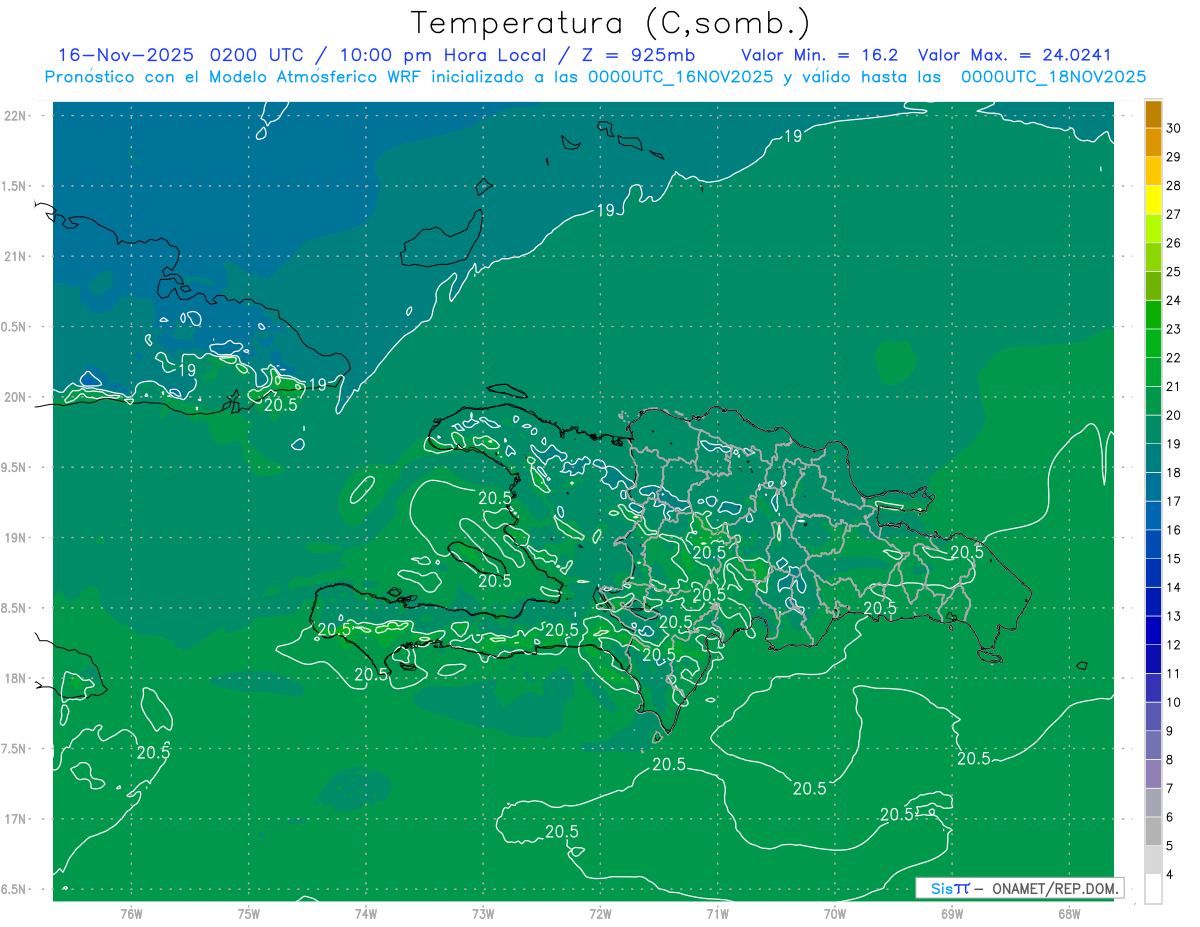Select the "10:00 pm Hora Local" text
Viewport: 1200px width, 927px height.
click(442, 55)
